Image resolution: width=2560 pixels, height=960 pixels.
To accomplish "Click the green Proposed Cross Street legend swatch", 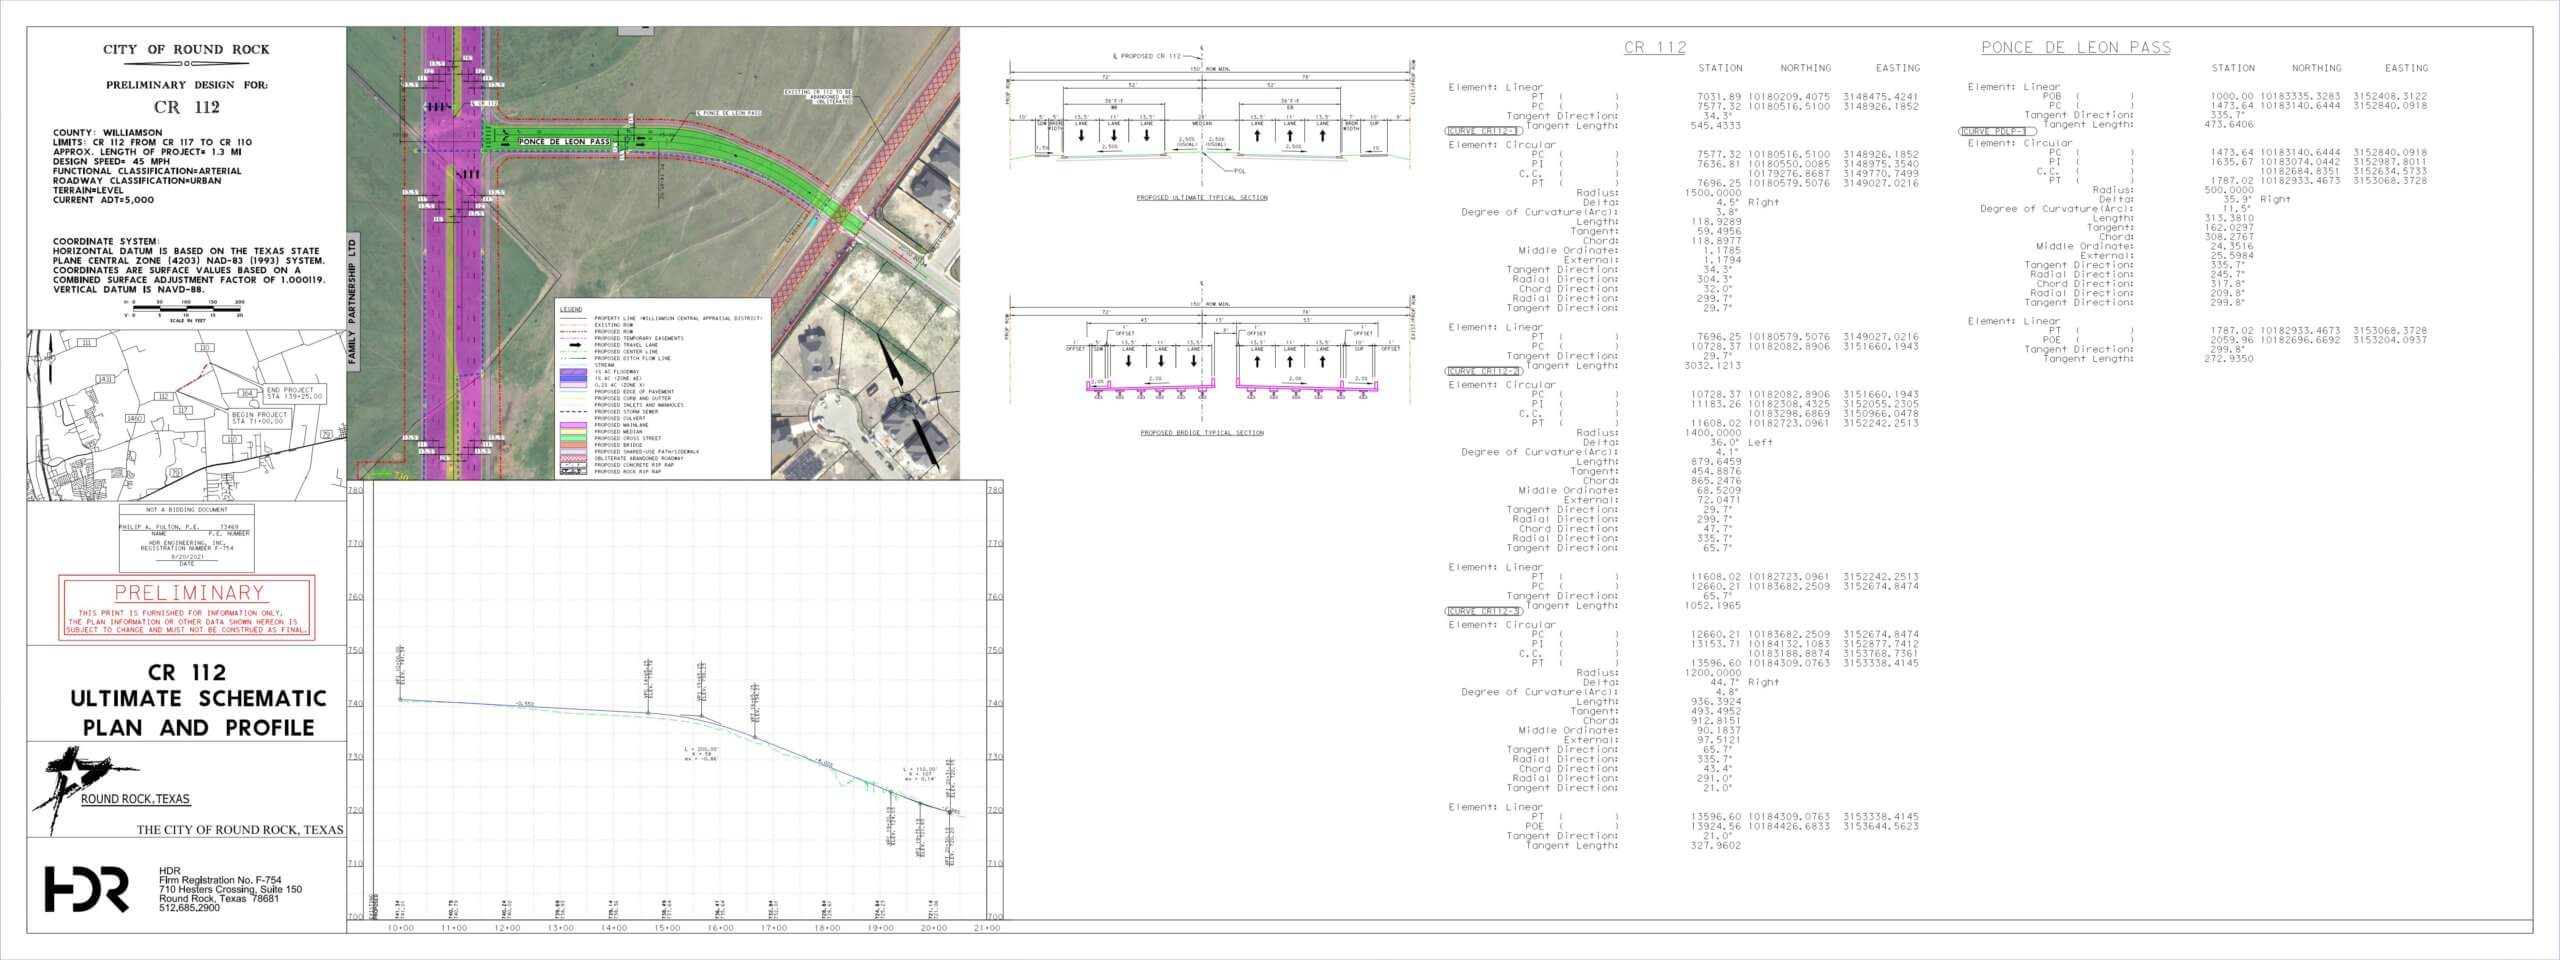I will click(x=572, y=438).
